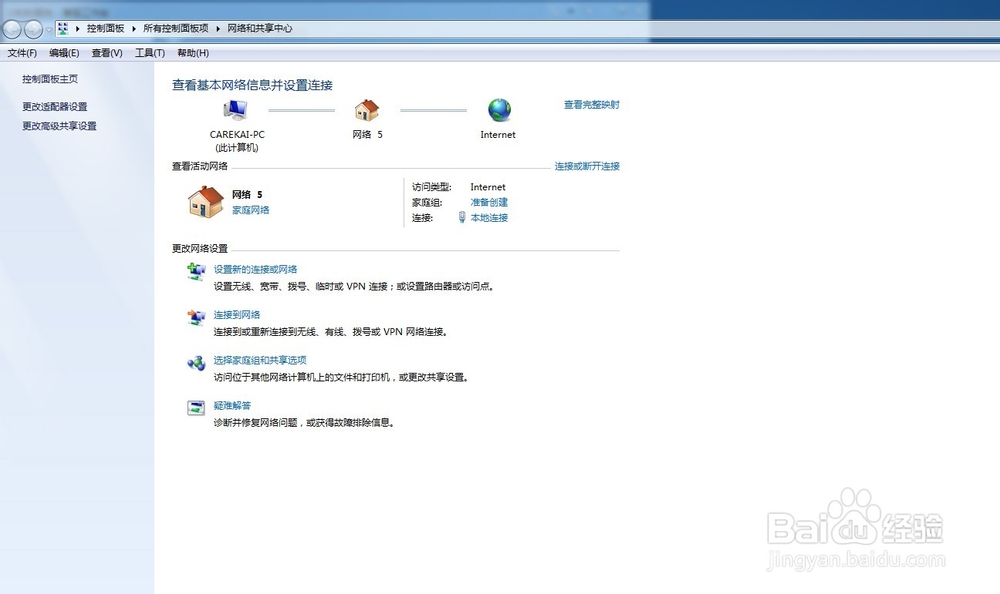Click the 访问类型 Internet value

(x=488, y=187)
